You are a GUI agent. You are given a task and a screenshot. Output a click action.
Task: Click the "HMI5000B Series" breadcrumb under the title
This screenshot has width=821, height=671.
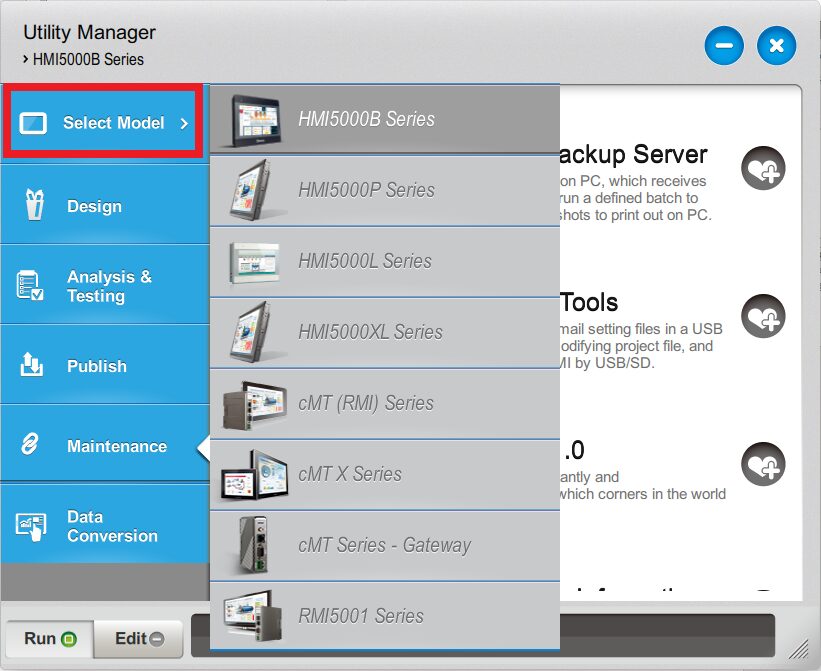(88, 60)
